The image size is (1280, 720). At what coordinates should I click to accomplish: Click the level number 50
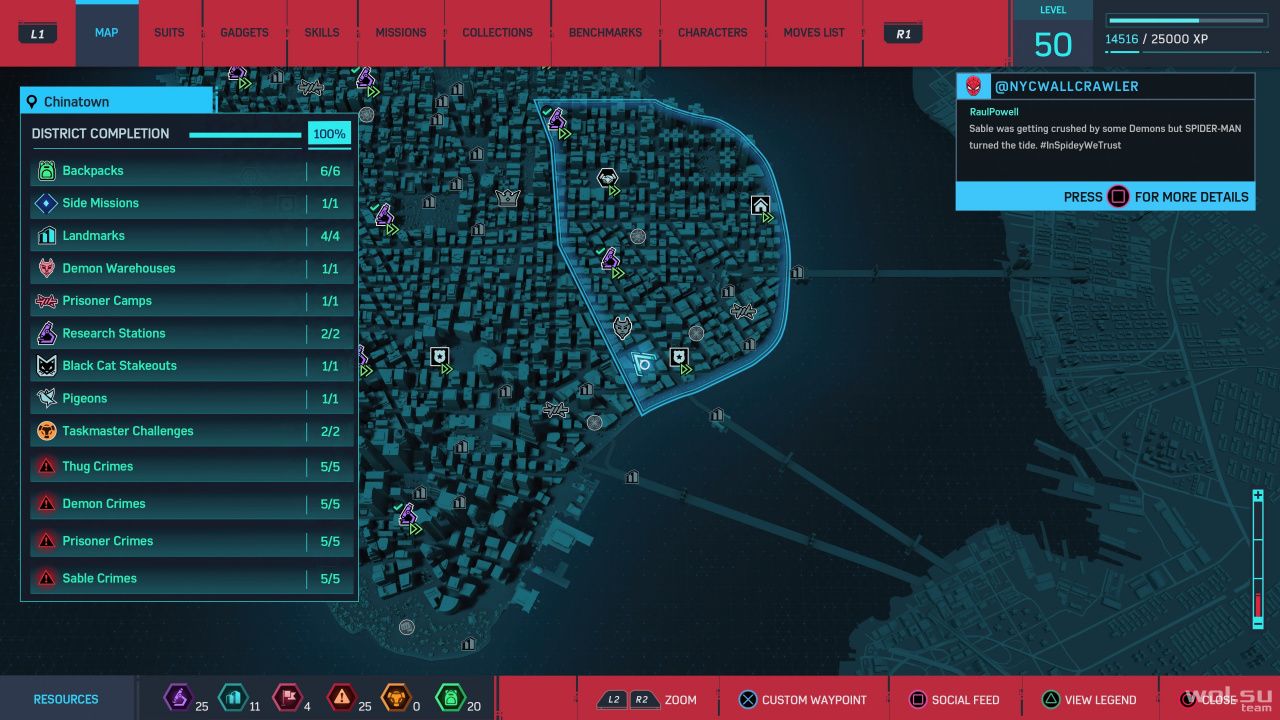[x=1053, y=45]
